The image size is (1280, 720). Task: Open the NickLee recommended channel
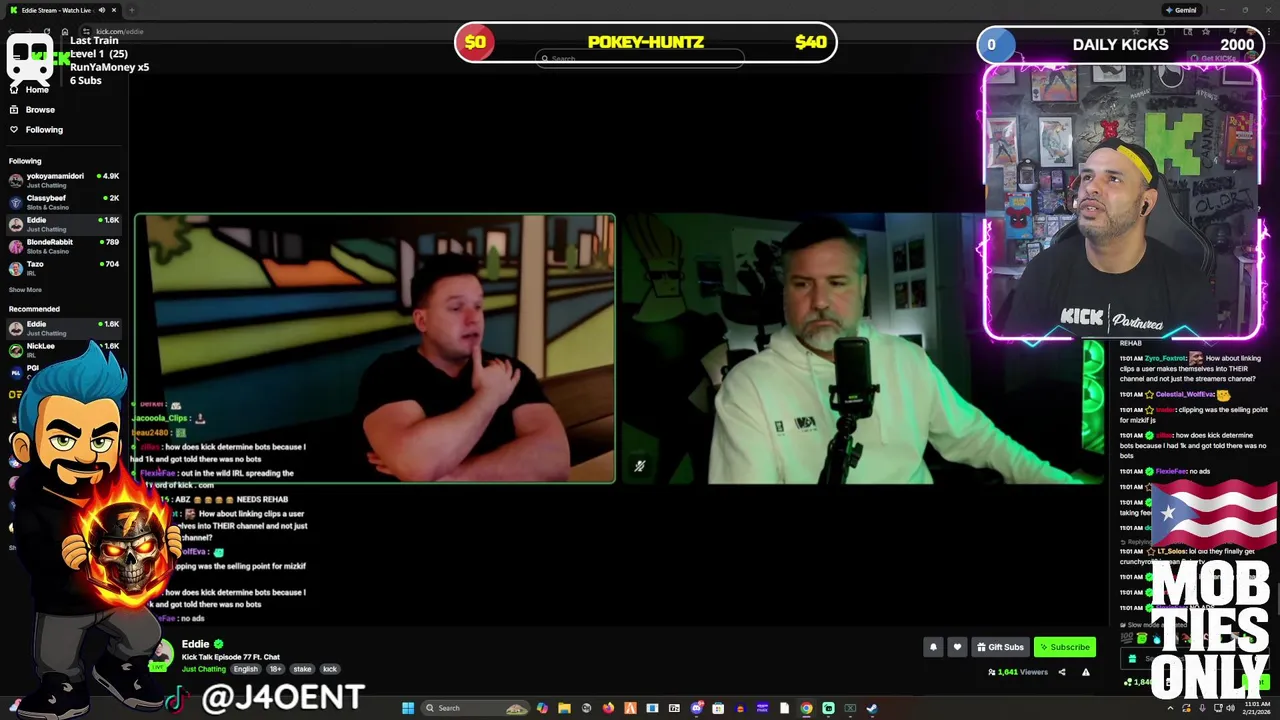tap(63, 350)
